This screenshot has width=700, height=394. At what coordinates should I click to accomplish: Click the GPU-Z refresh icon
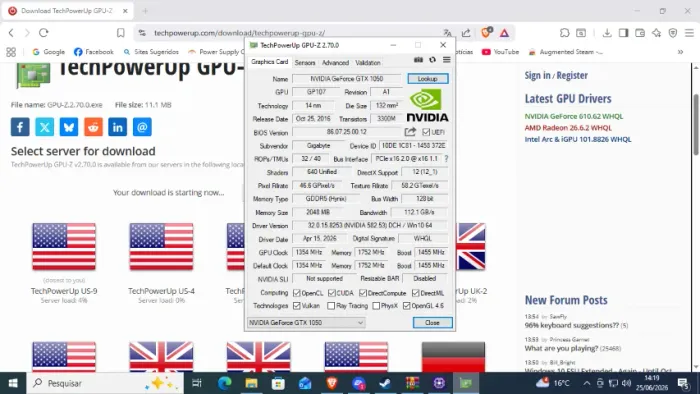click(433, 60)
